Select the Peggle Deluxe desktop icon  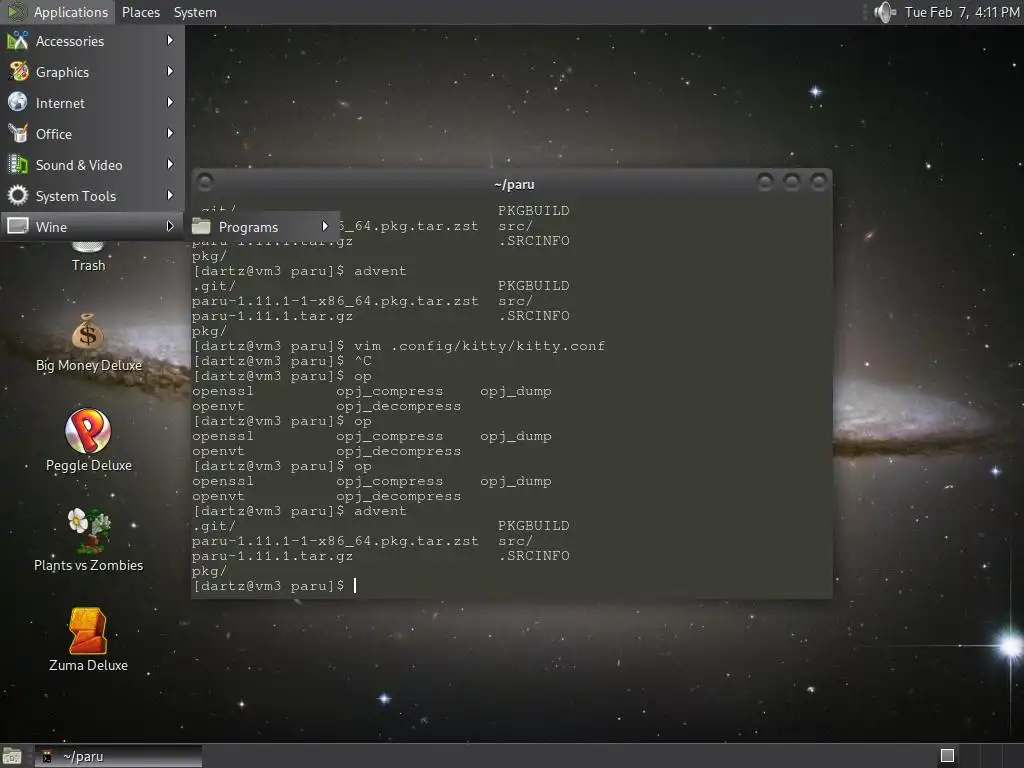point(88,441)
